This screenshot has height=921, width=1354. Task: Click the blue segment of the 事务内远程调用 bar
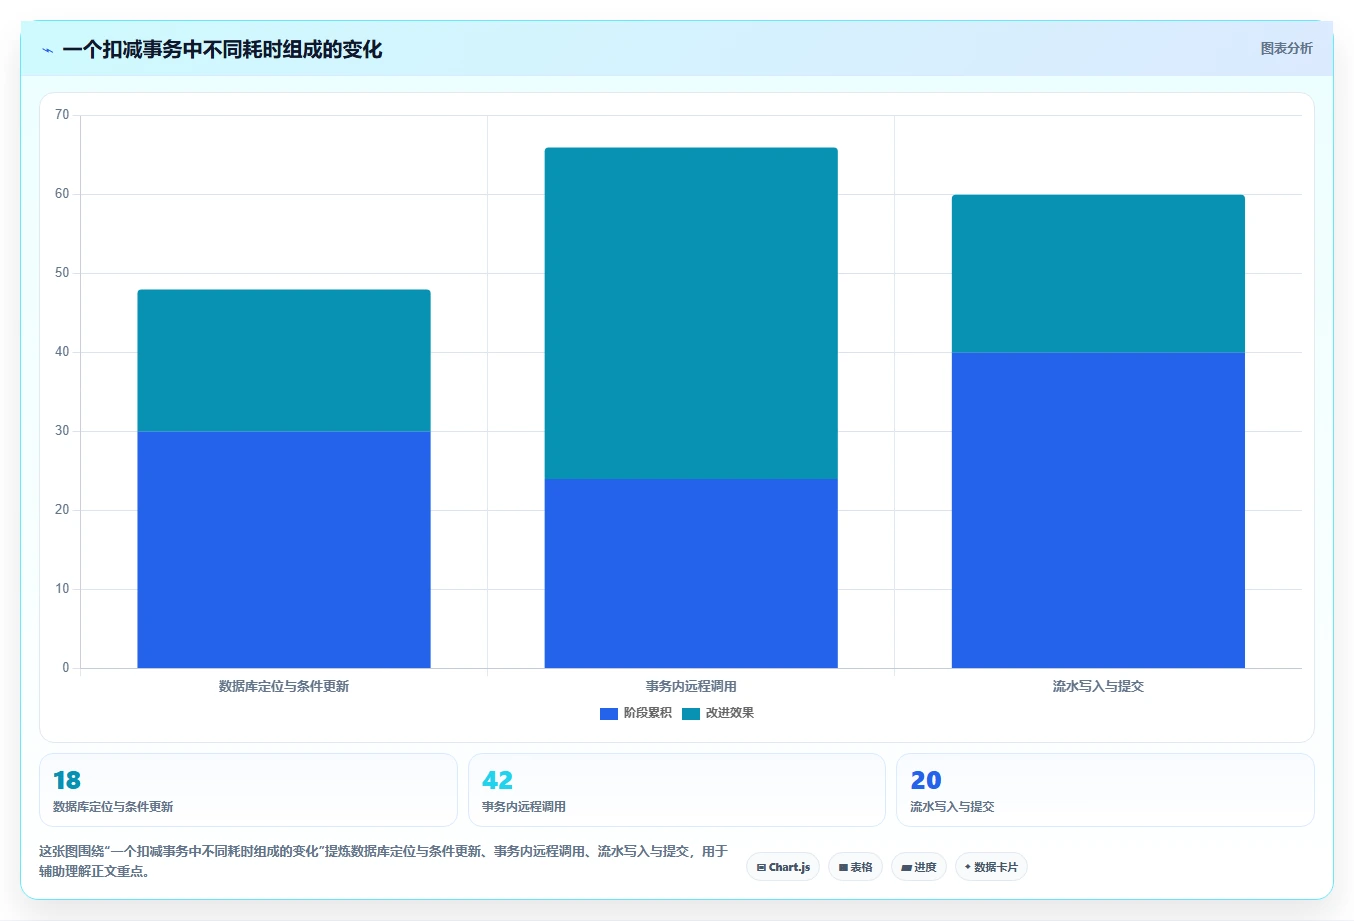point(691,573)
